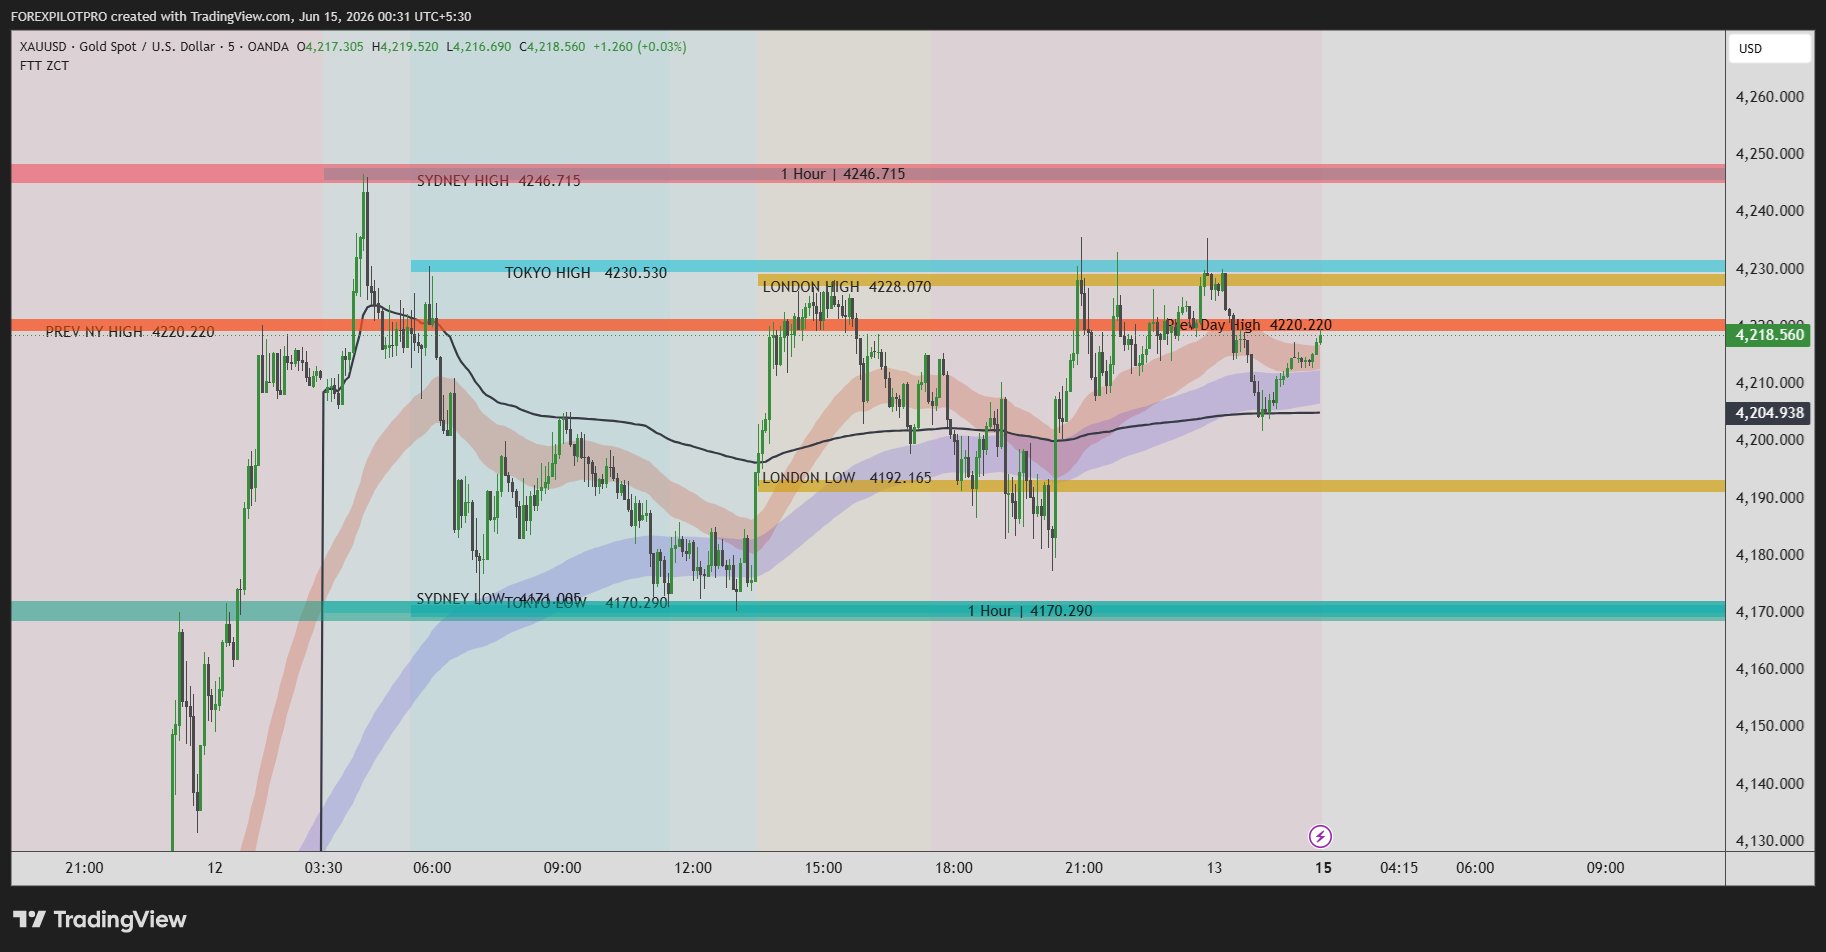Click the +1.260 (+0.03%) change value
The width and height of the screenshot is (1826, 952).
click(x=640, y=47)
